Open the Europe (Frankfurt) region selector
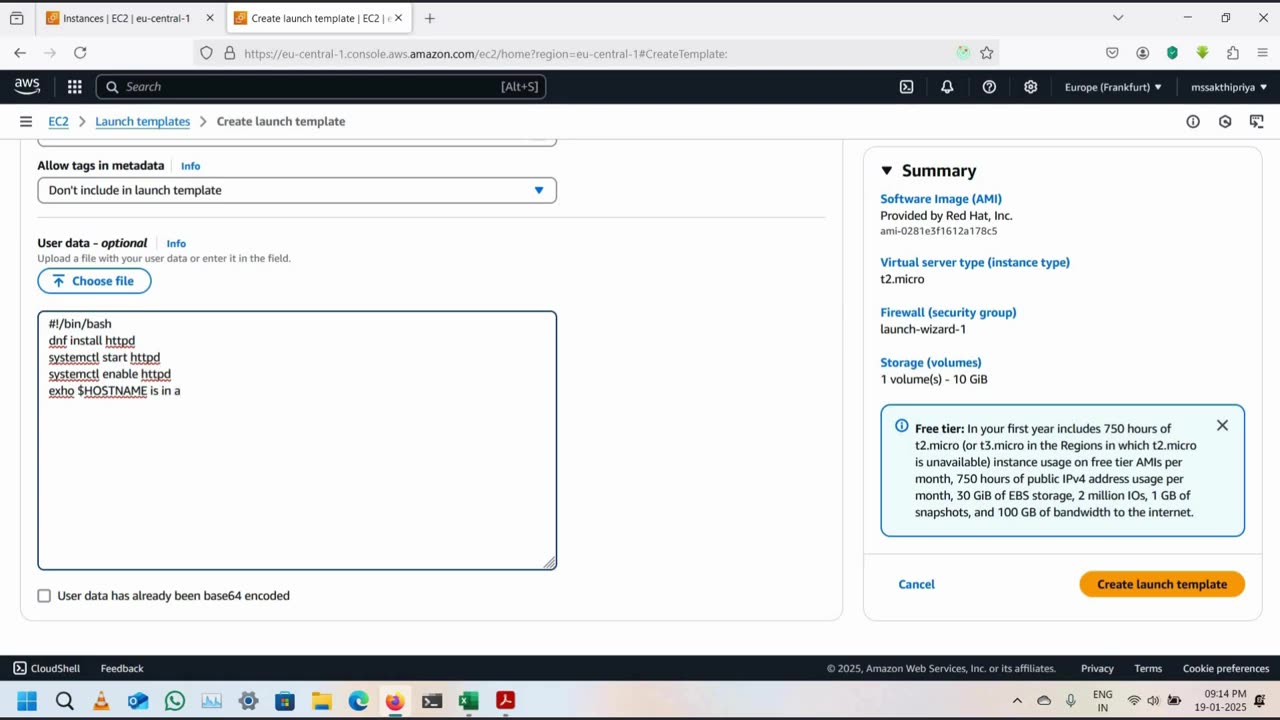Image resolution: width=1280 pixels, height=720 pixels. [1113, 87]
